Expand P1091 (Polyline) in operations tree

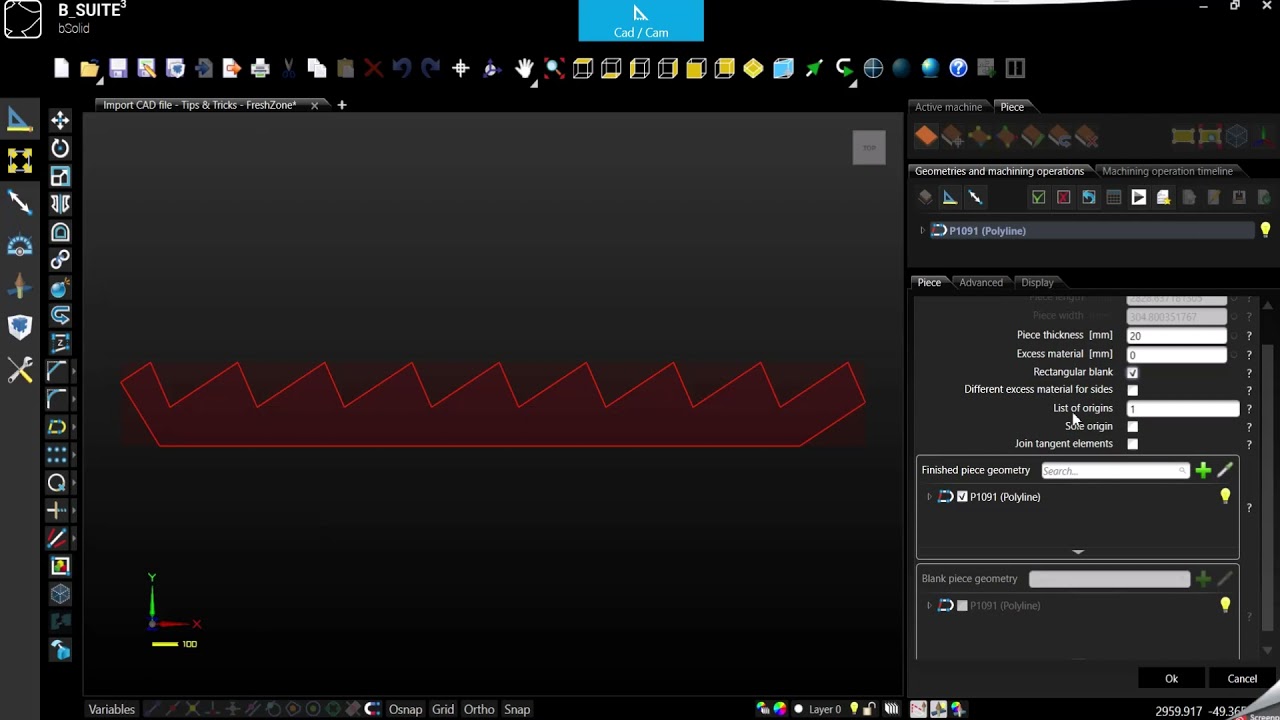point(922,231)
